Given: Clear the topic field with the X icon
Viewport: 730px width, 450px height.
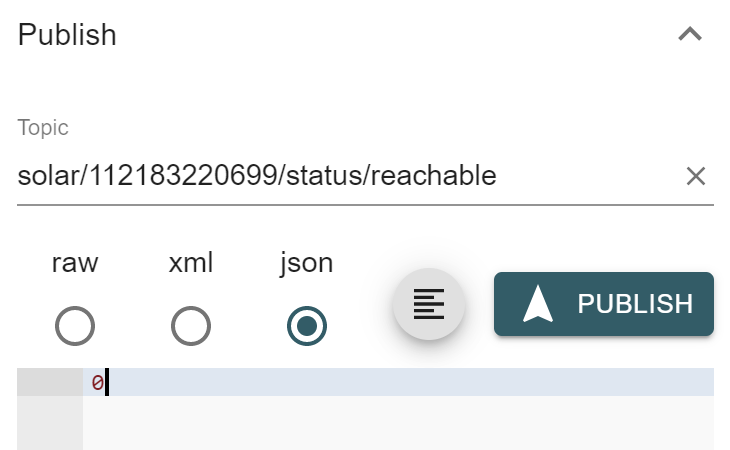Looking at the screenshot, I should point(696,176).
